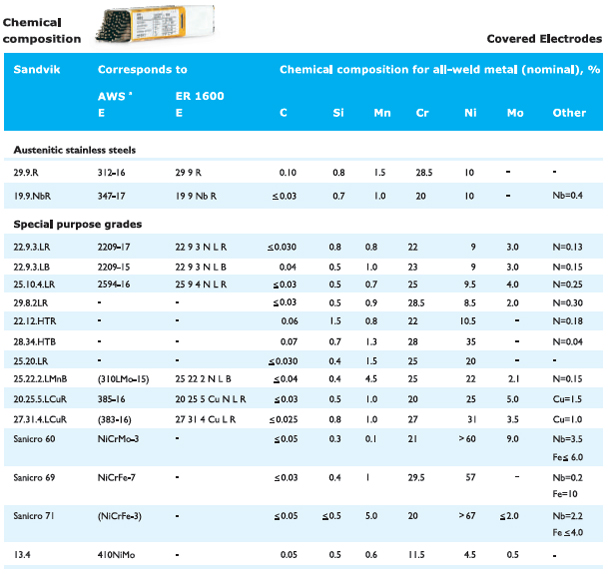Select the 'Sanicro 71' grade cell
The image size is (608, 574).
tap(34, 516)
